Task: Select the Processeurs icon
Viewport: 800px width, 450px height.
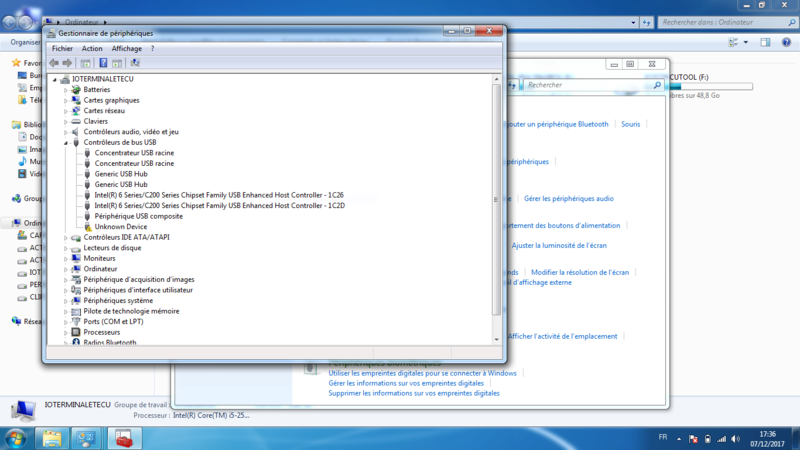Action: (x=76, y=332)
